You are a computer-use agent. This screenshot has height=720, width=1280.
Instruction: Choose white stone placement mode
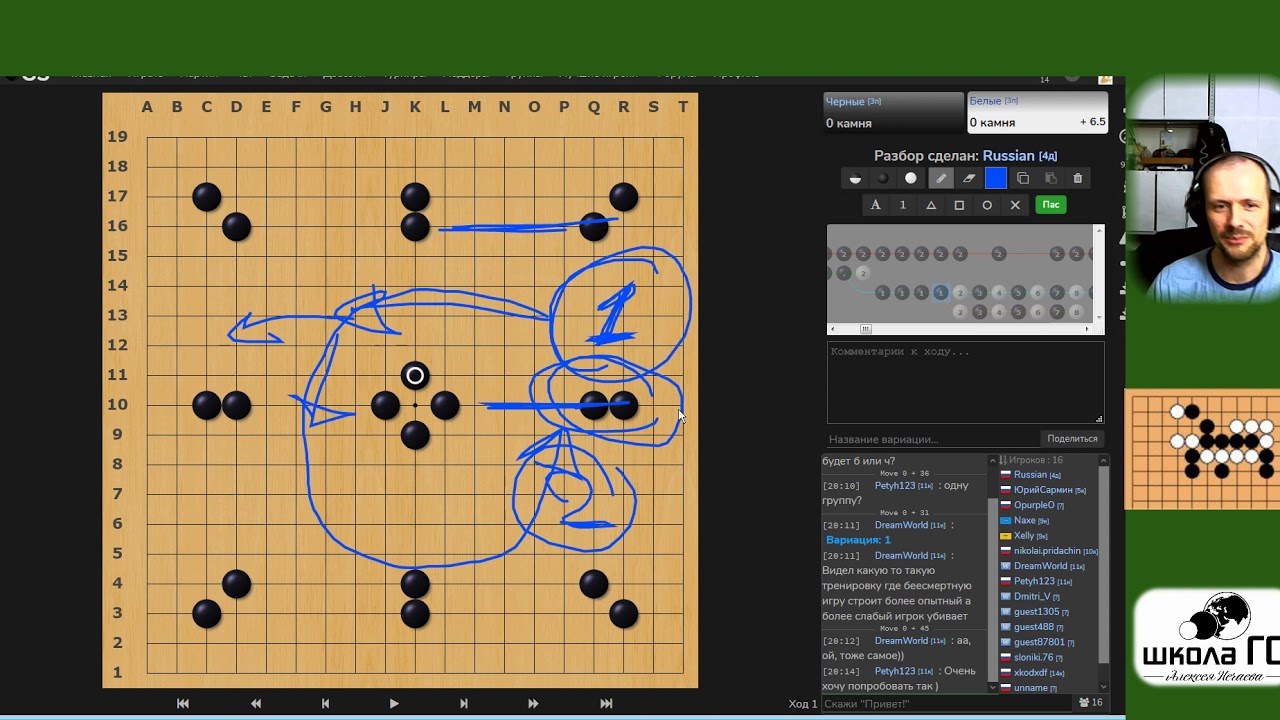[911, 178]
